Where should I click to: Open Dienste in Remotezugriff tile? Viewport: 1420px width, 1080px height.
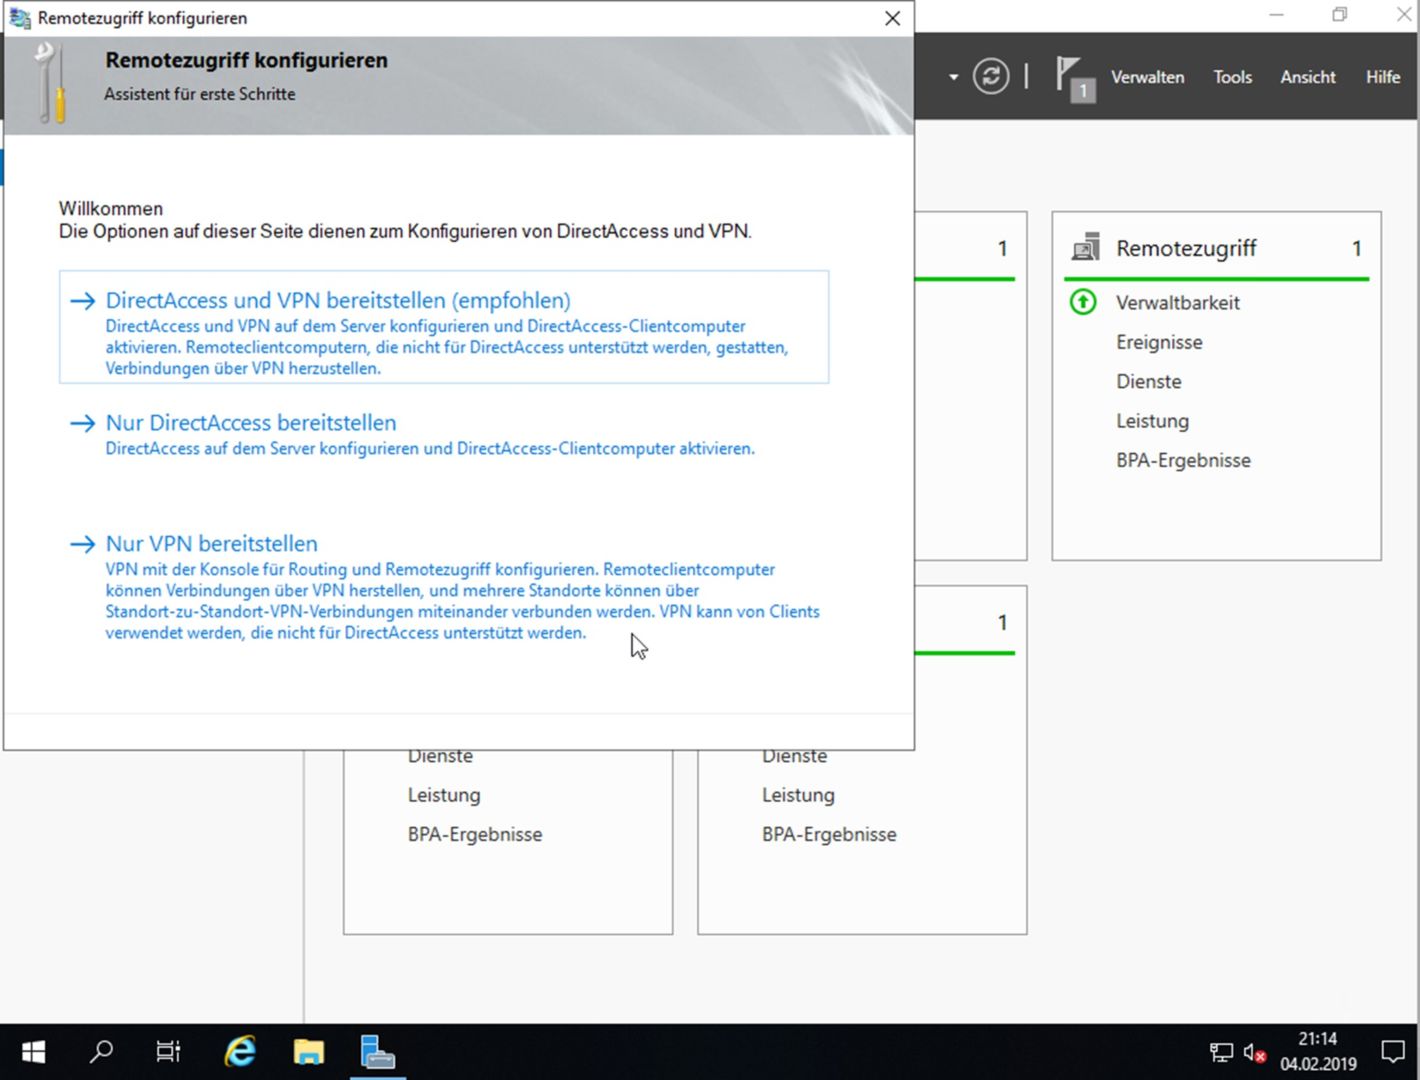click(x=1148, y=382)
